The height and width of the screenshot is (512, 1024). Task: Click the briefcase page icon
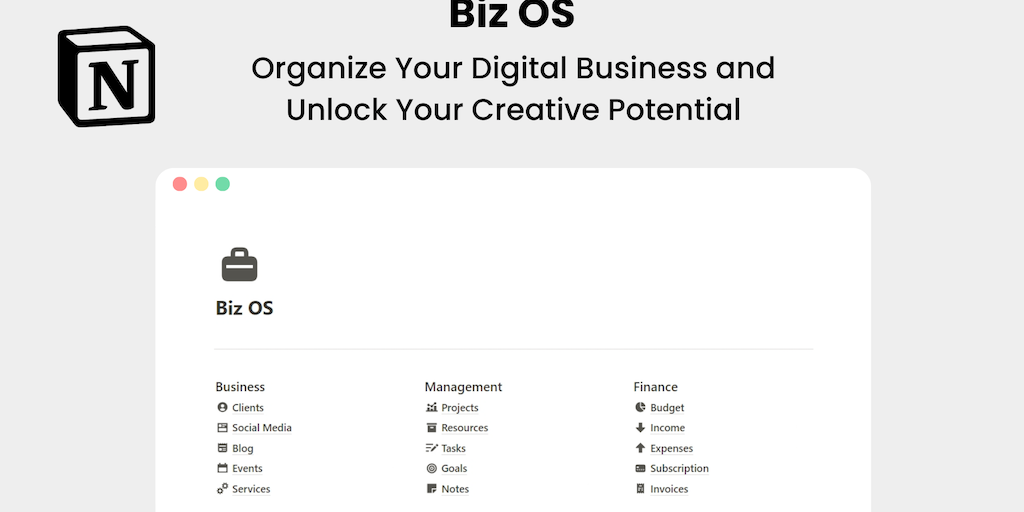click(239, 265)
